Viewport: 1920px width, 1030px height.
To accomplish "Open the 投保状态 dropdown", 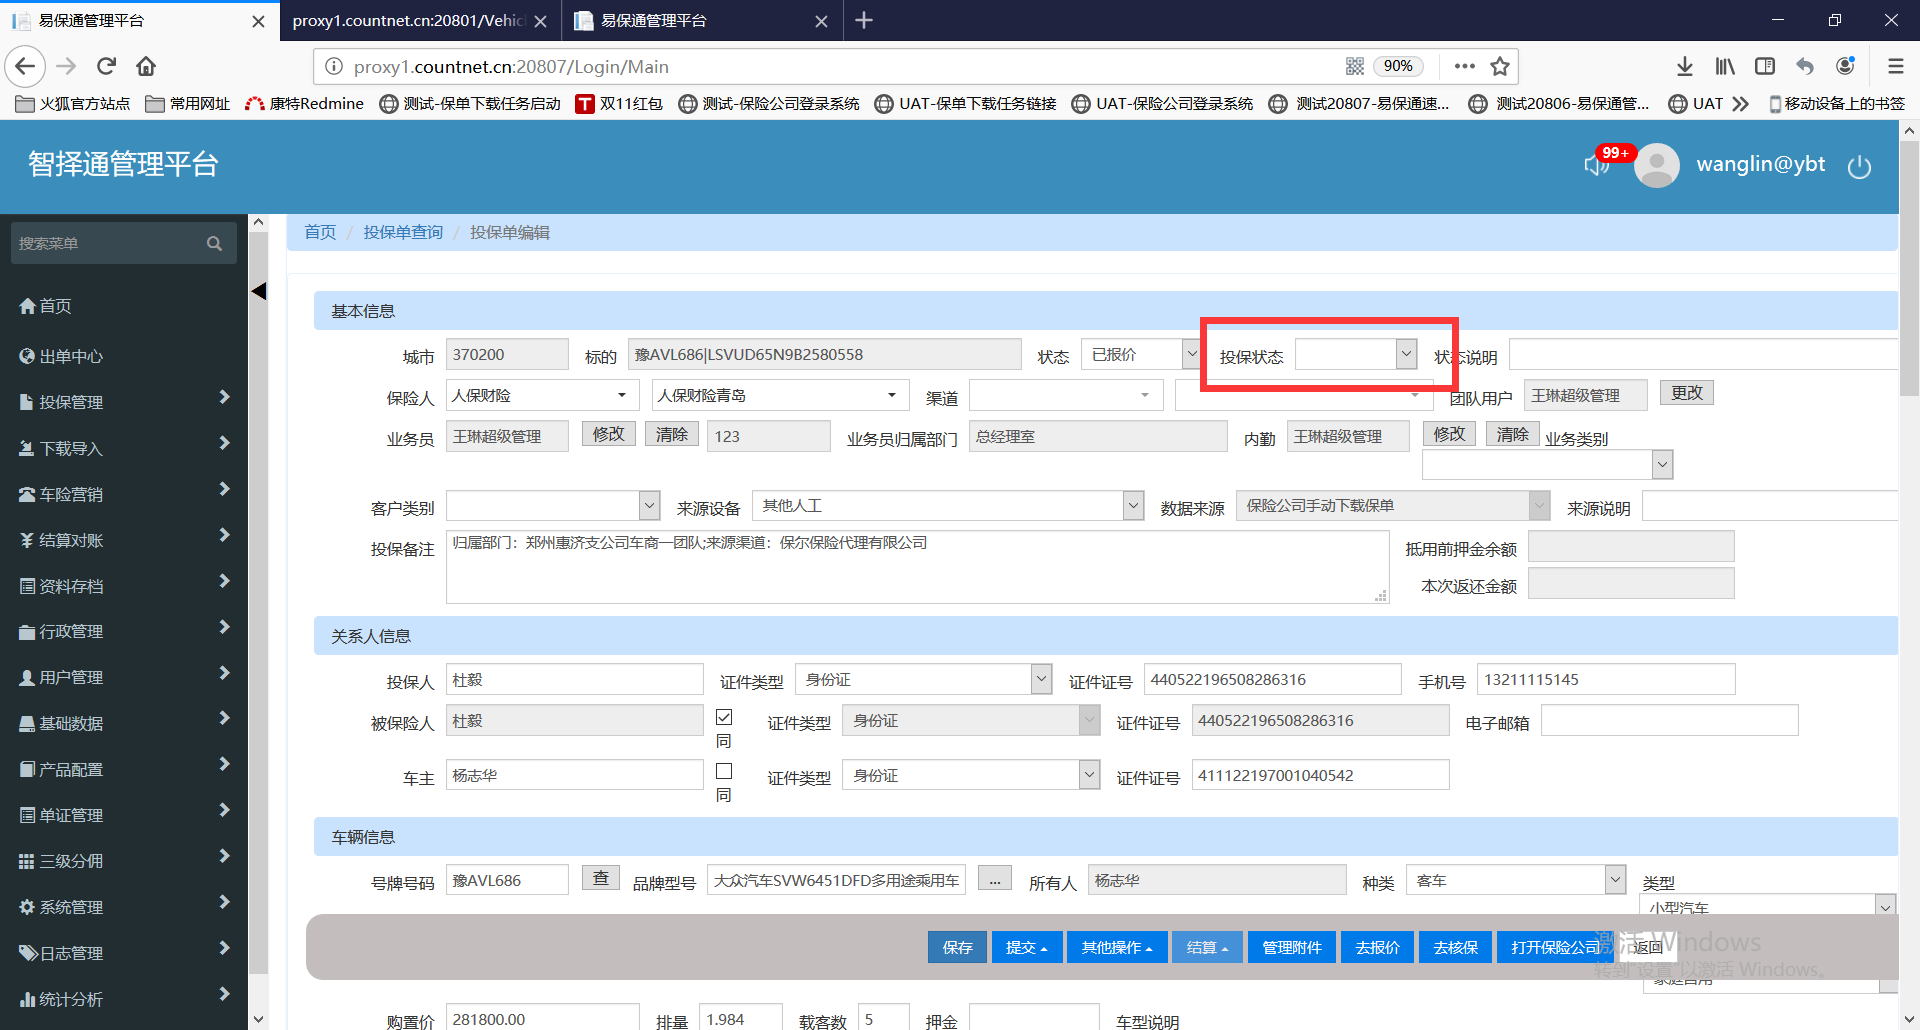I will coord(1356,354).
